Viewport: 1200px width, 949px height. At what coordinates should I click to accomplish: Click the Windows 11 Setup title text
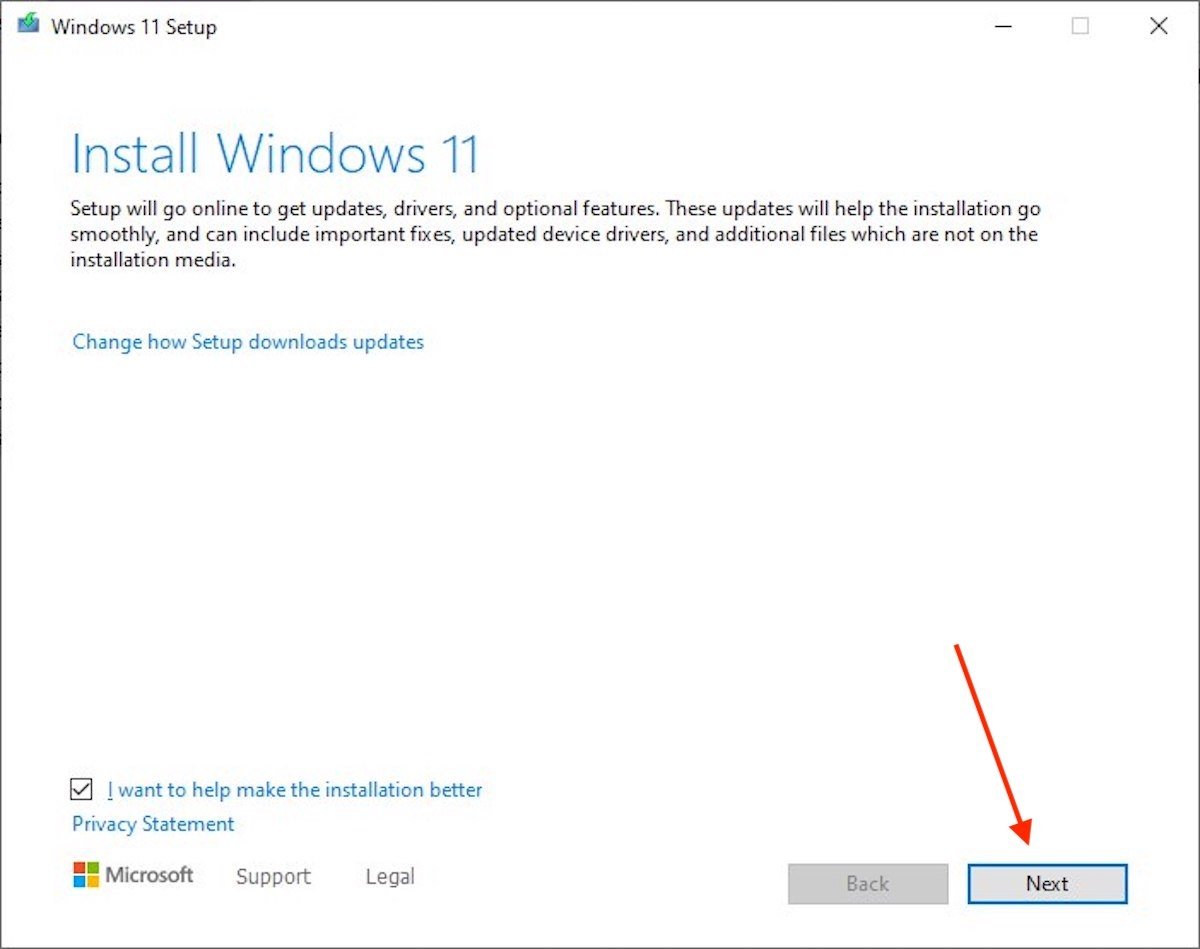tap(134, 27)
